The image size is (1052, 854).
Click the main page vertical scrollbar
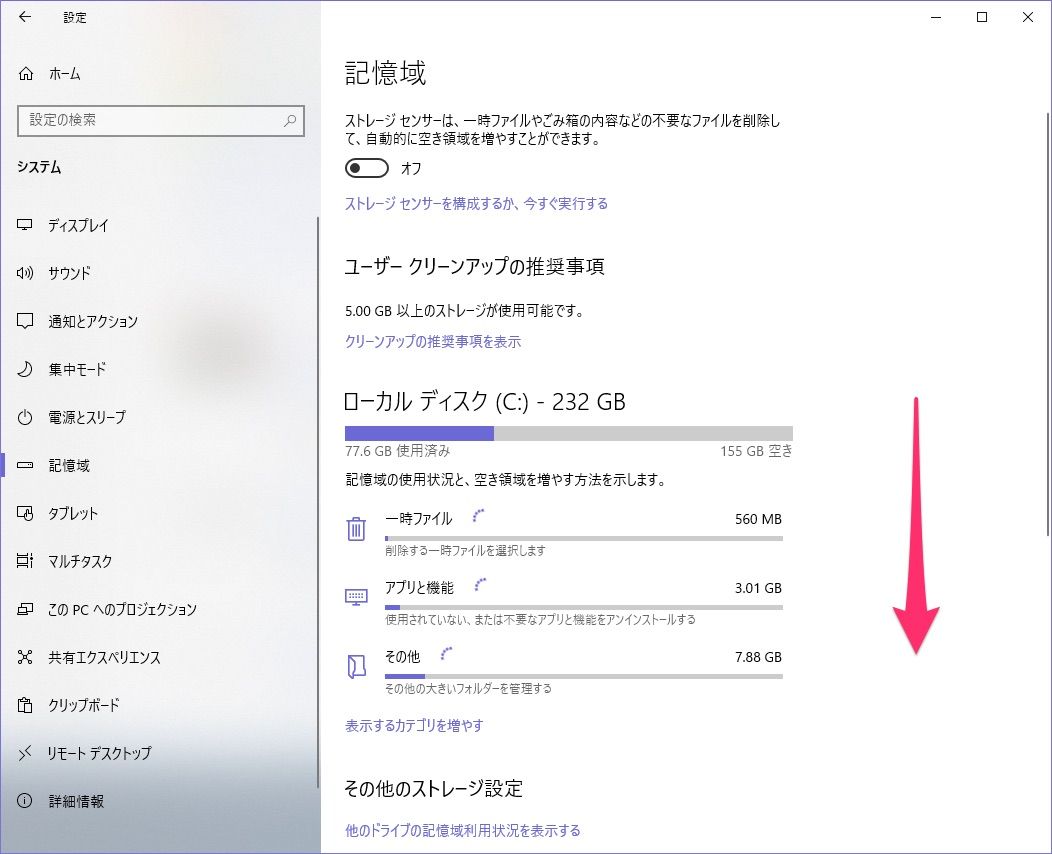[x=1048, y=325]
